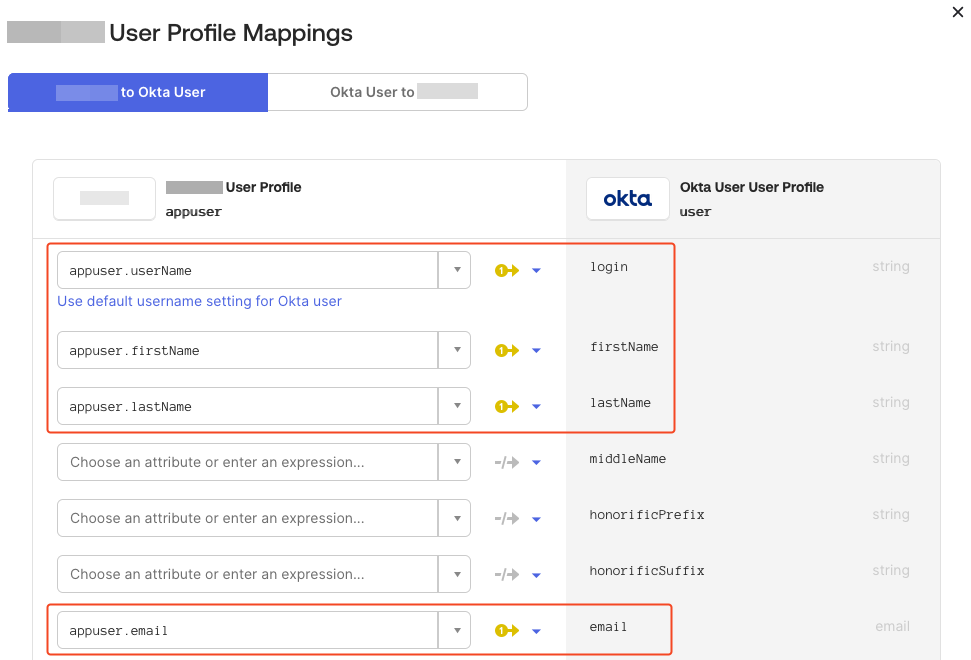The image size is (971, 660).
Task: Expand mapping options arrow for login row
Action: click(536, 271)
